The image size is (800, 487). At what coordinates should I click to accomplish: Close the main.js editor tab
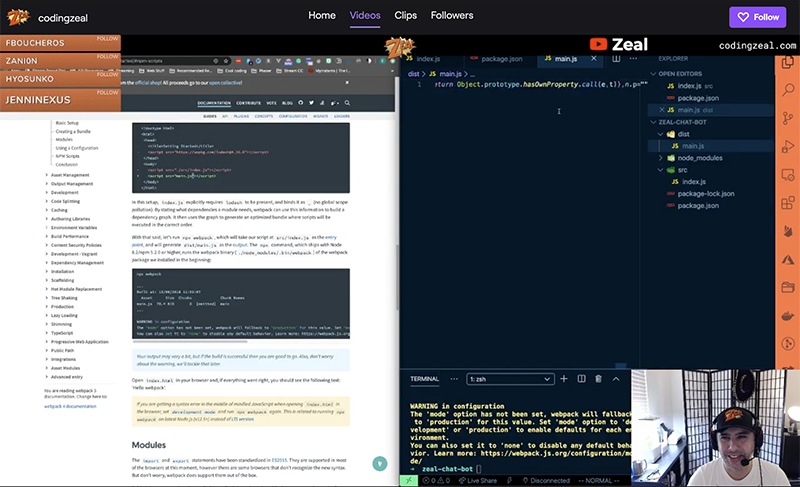593,59
